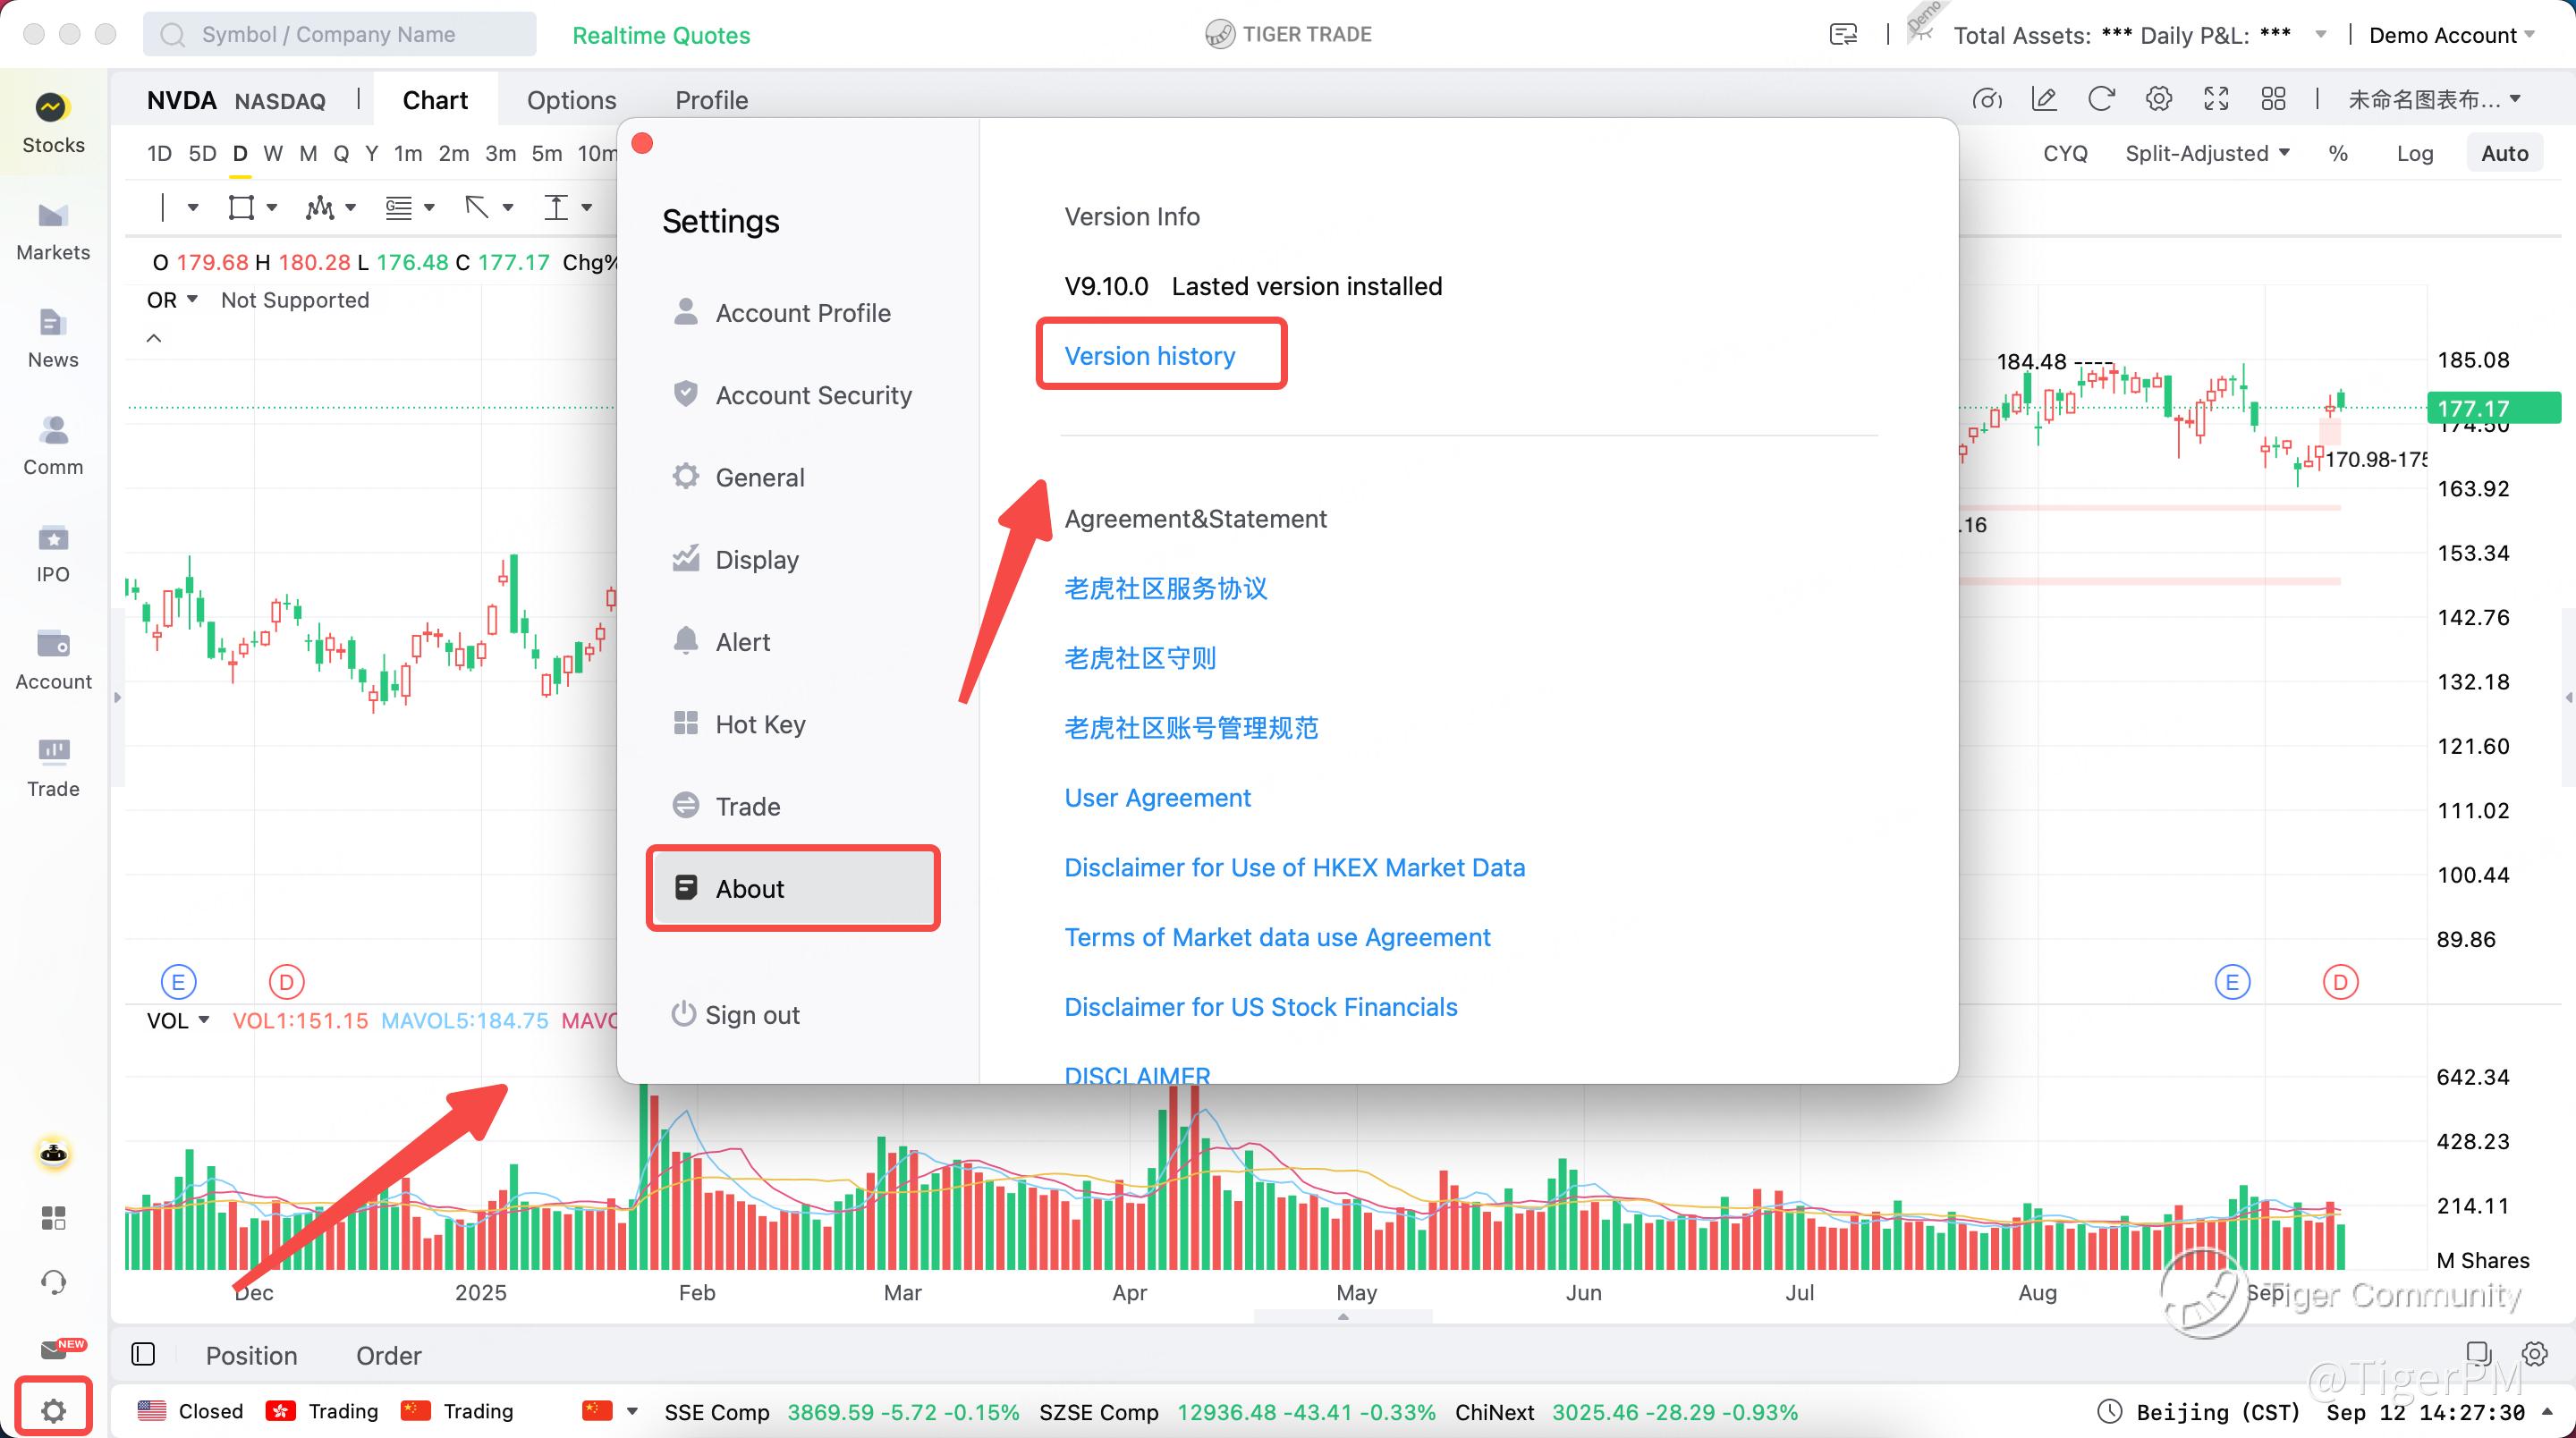
Task: Open the Markets sidebar section
Action: click(x=53, y=232)
